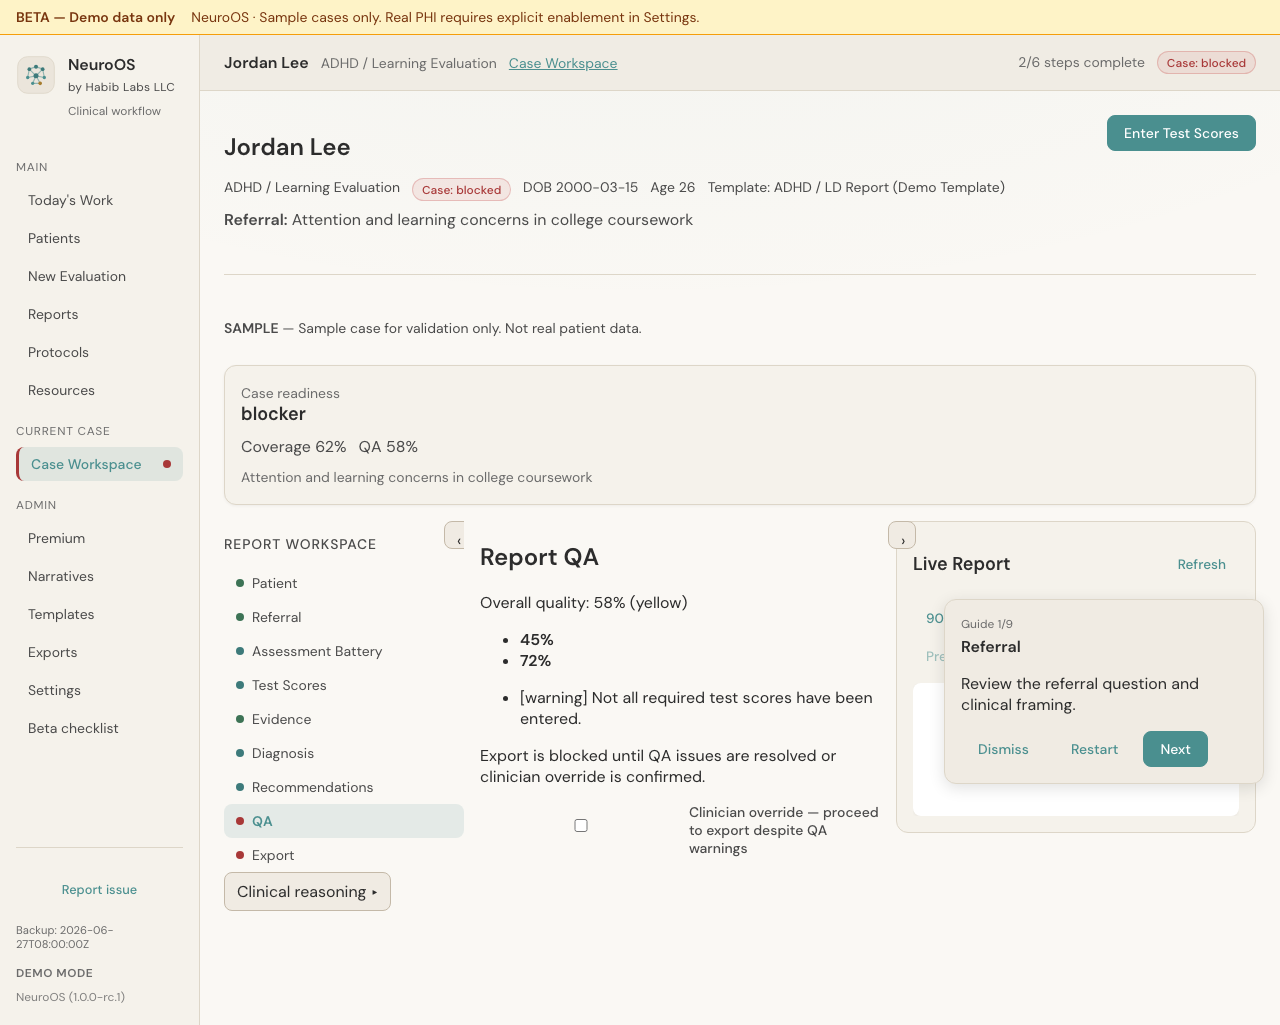Open the Reports sidebar item

[99, 314]
